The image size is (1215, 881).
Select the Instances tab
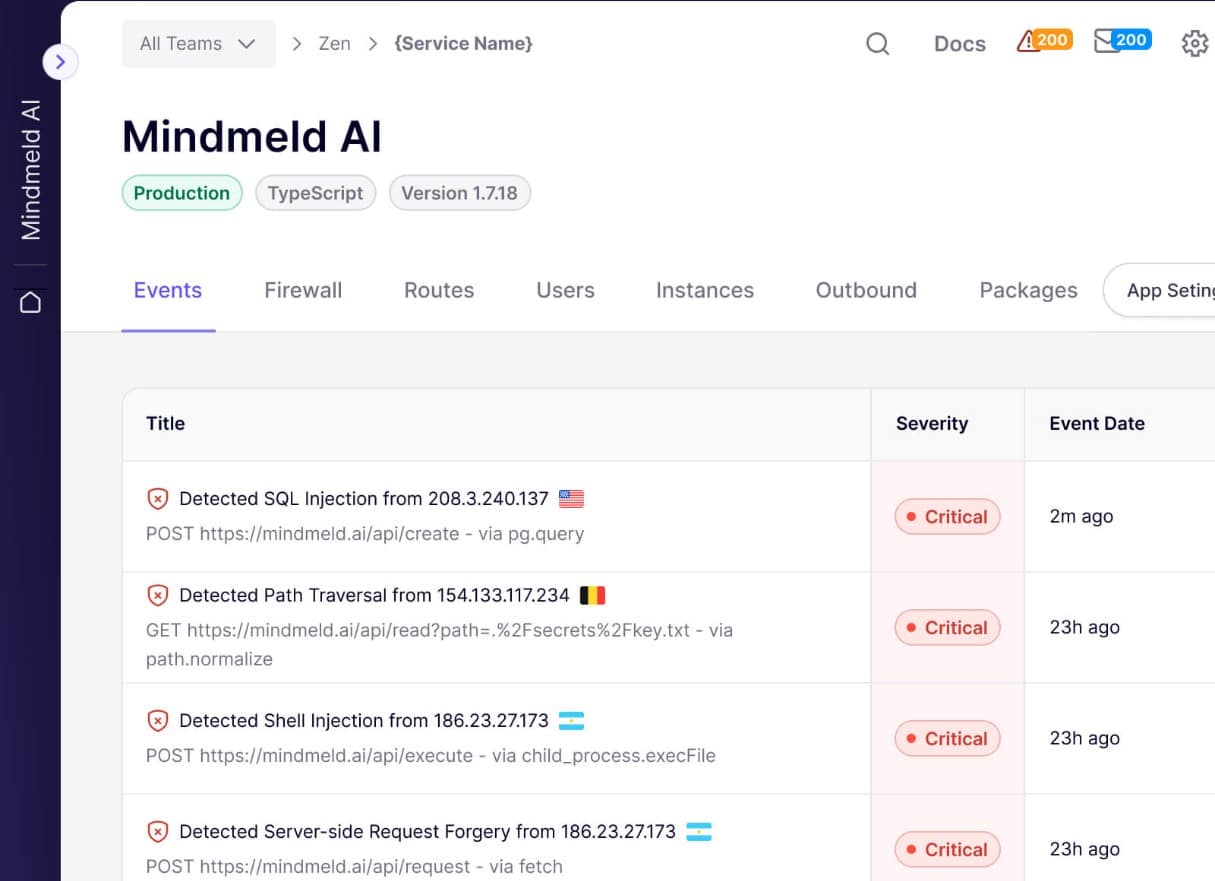pyautogui.click(x=704, y=290)
